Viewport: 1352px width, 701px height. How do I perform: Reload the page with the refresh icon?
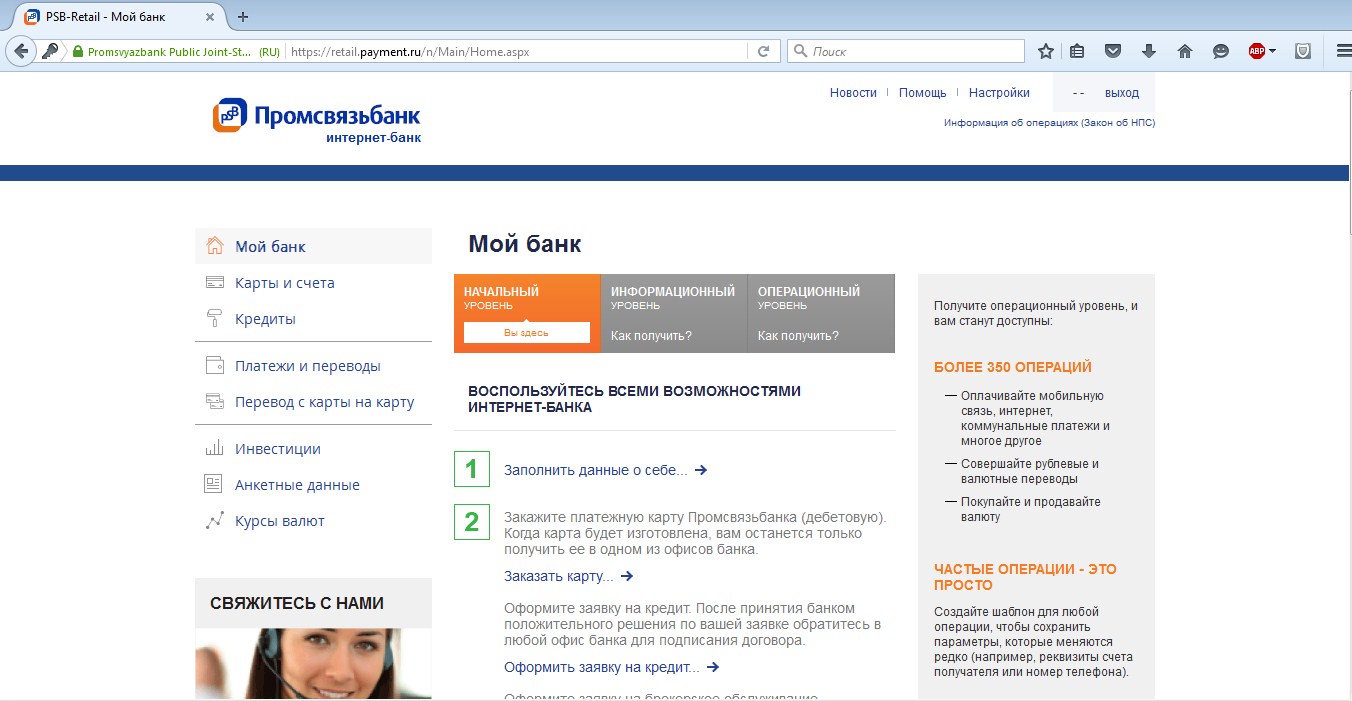click(x=763, y=51)
